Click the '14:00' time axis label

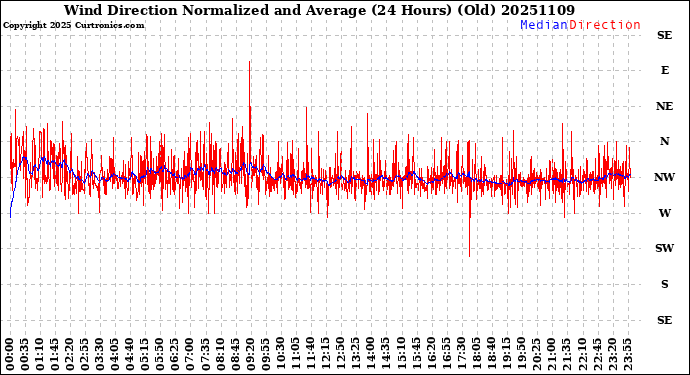pos(371,354)
